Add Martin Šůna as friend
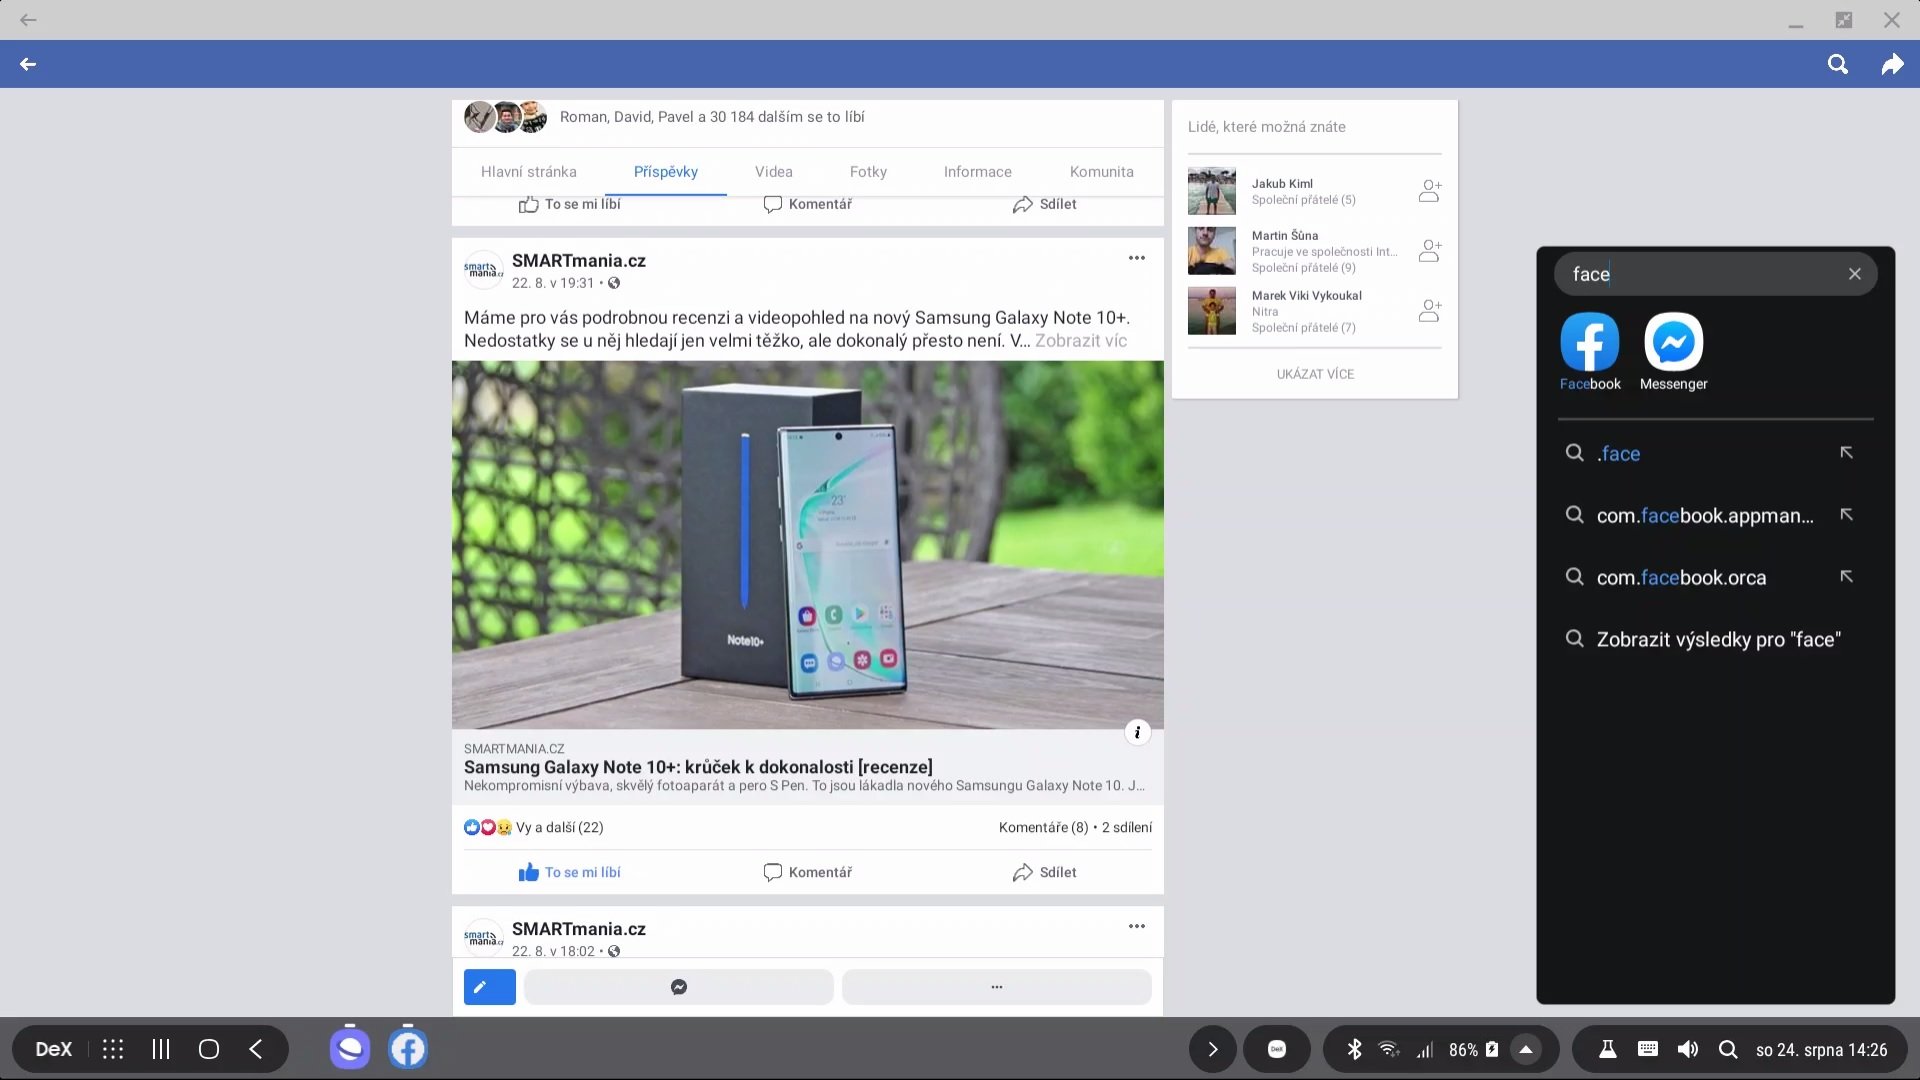Image resolution: width=1920 pixels, height=1080 pixels. (1430, 251)
